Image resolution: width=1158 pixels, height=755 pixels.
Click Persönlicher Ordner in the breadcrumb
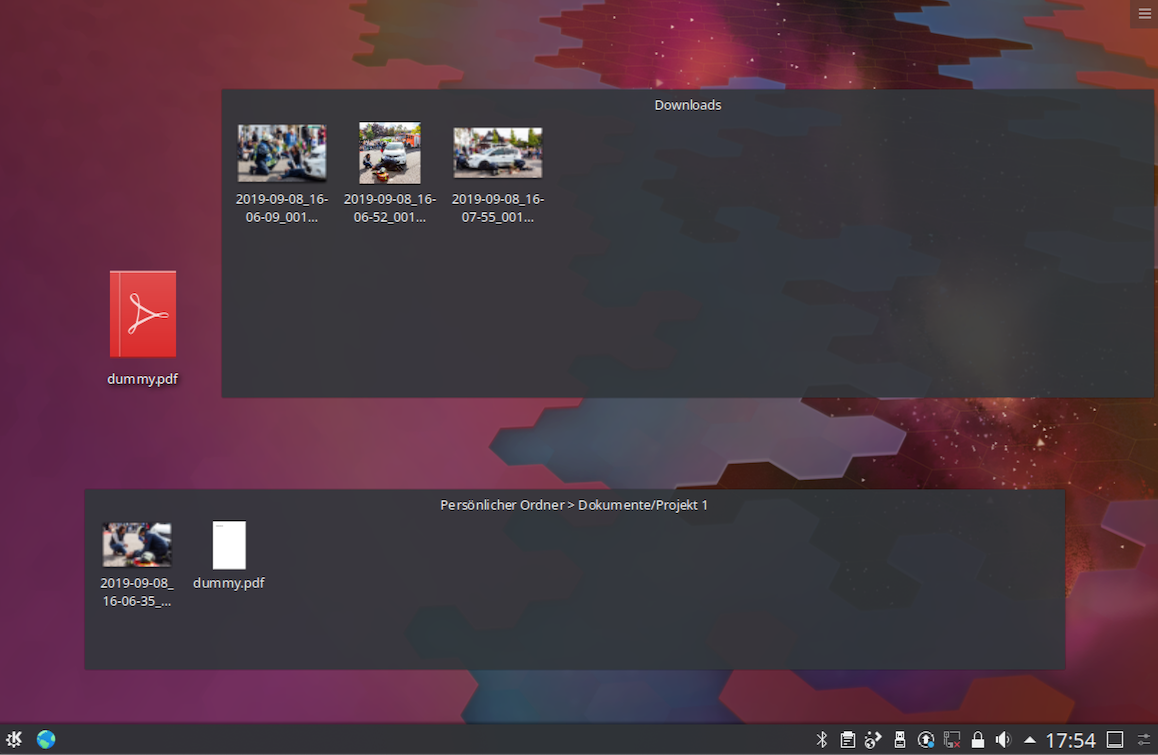tap(502, 505)
